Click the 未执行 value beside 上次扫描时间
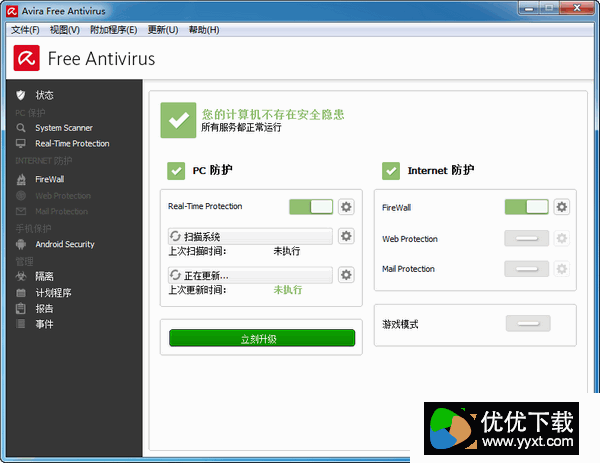600x463 pixels. (287, 251)
